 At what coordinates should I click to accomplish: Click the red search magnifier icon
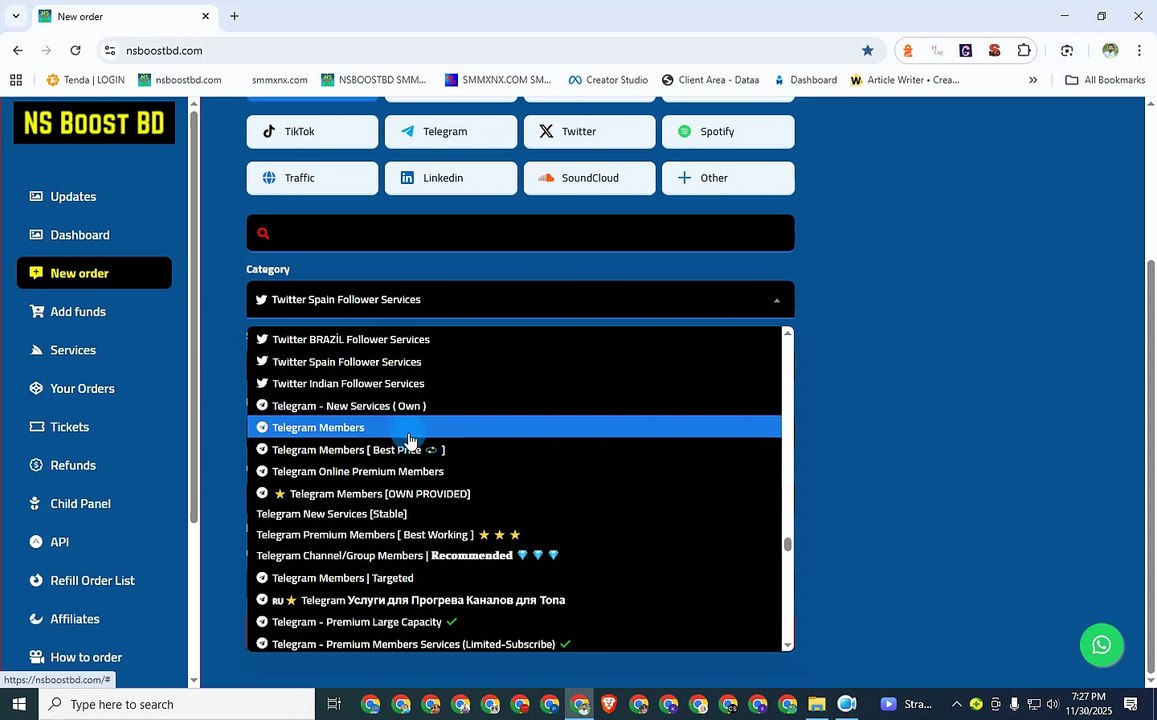263,233
